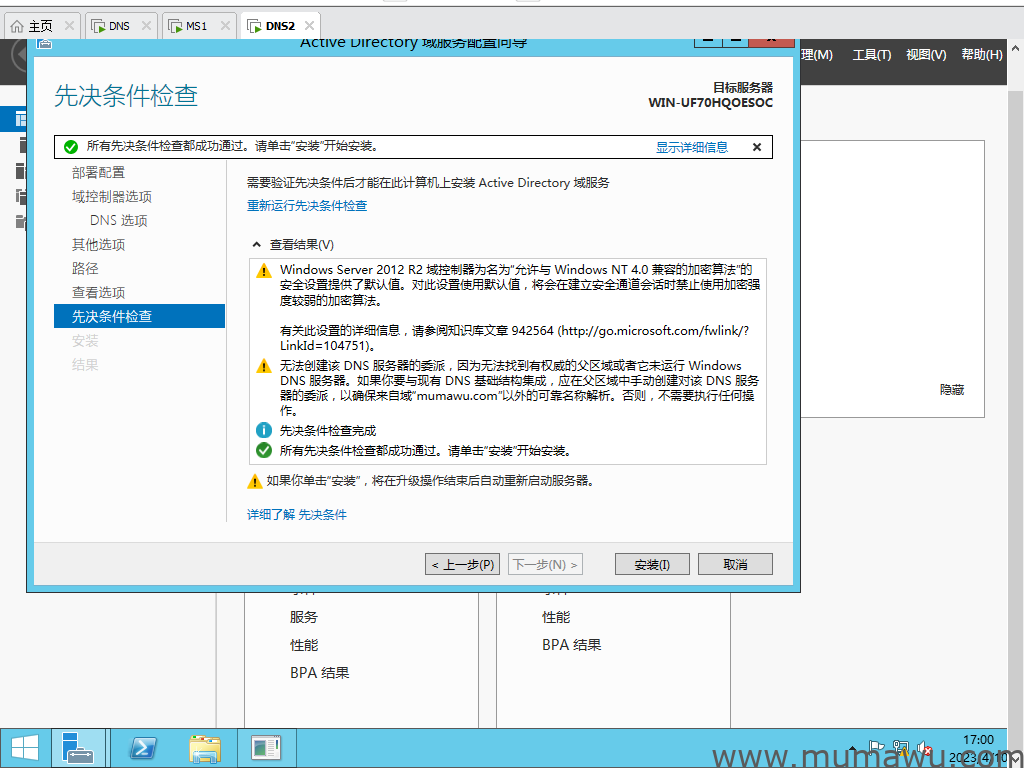This screenshot has width=1024, height=768.
Task: Open the 工具(T) menu
Action: (871, 55)
